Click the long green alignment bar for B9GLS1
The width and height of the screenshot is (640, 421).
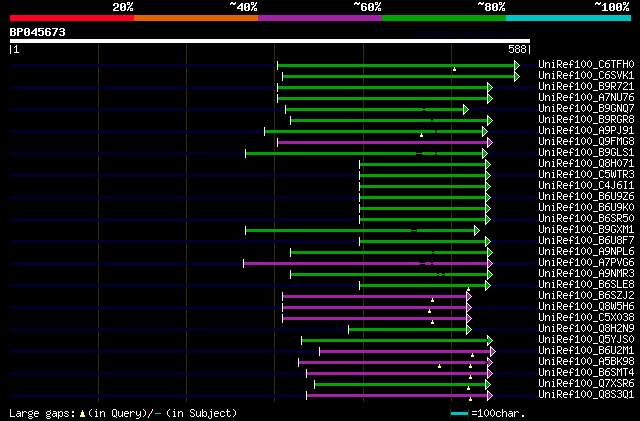366,154
